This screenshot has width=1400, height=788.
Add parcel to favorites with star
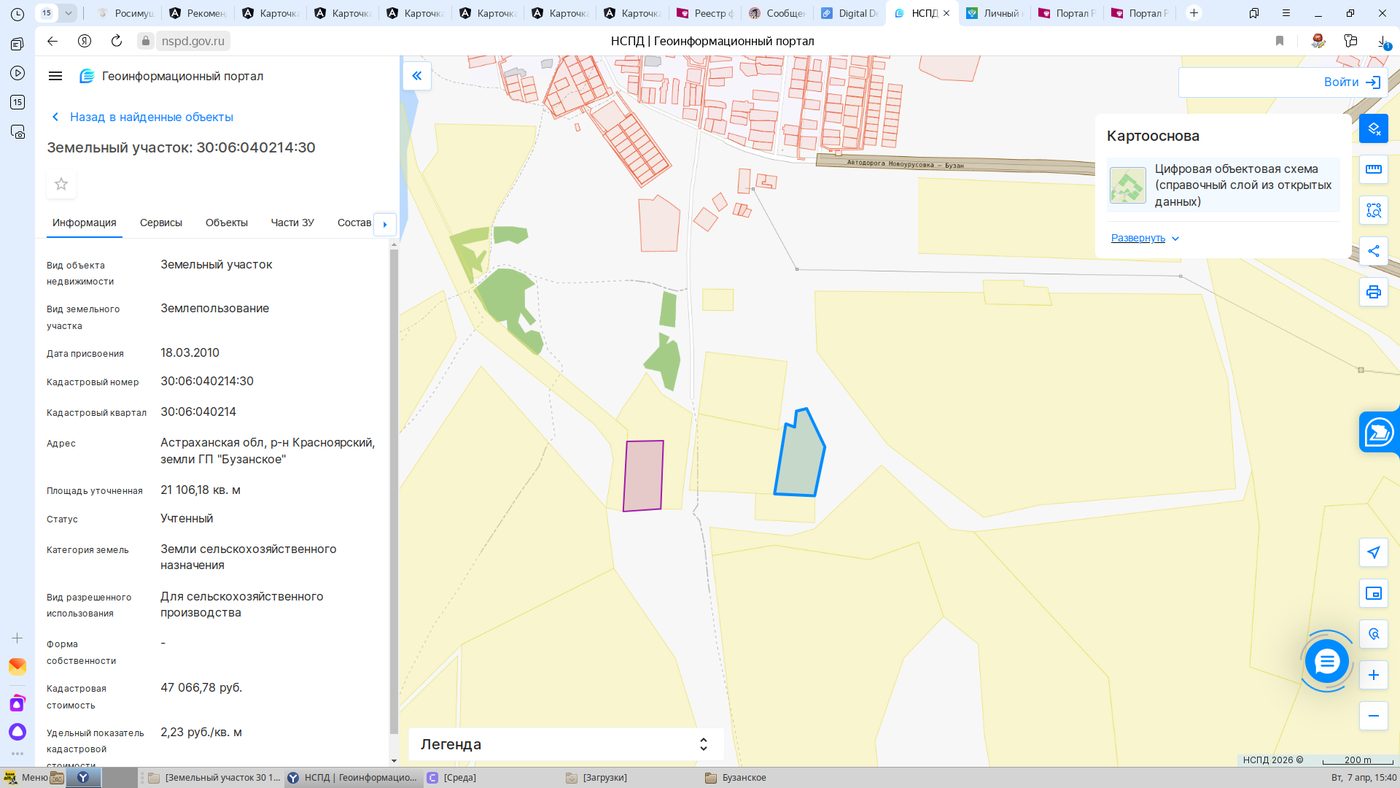click(x=61, y=184)
